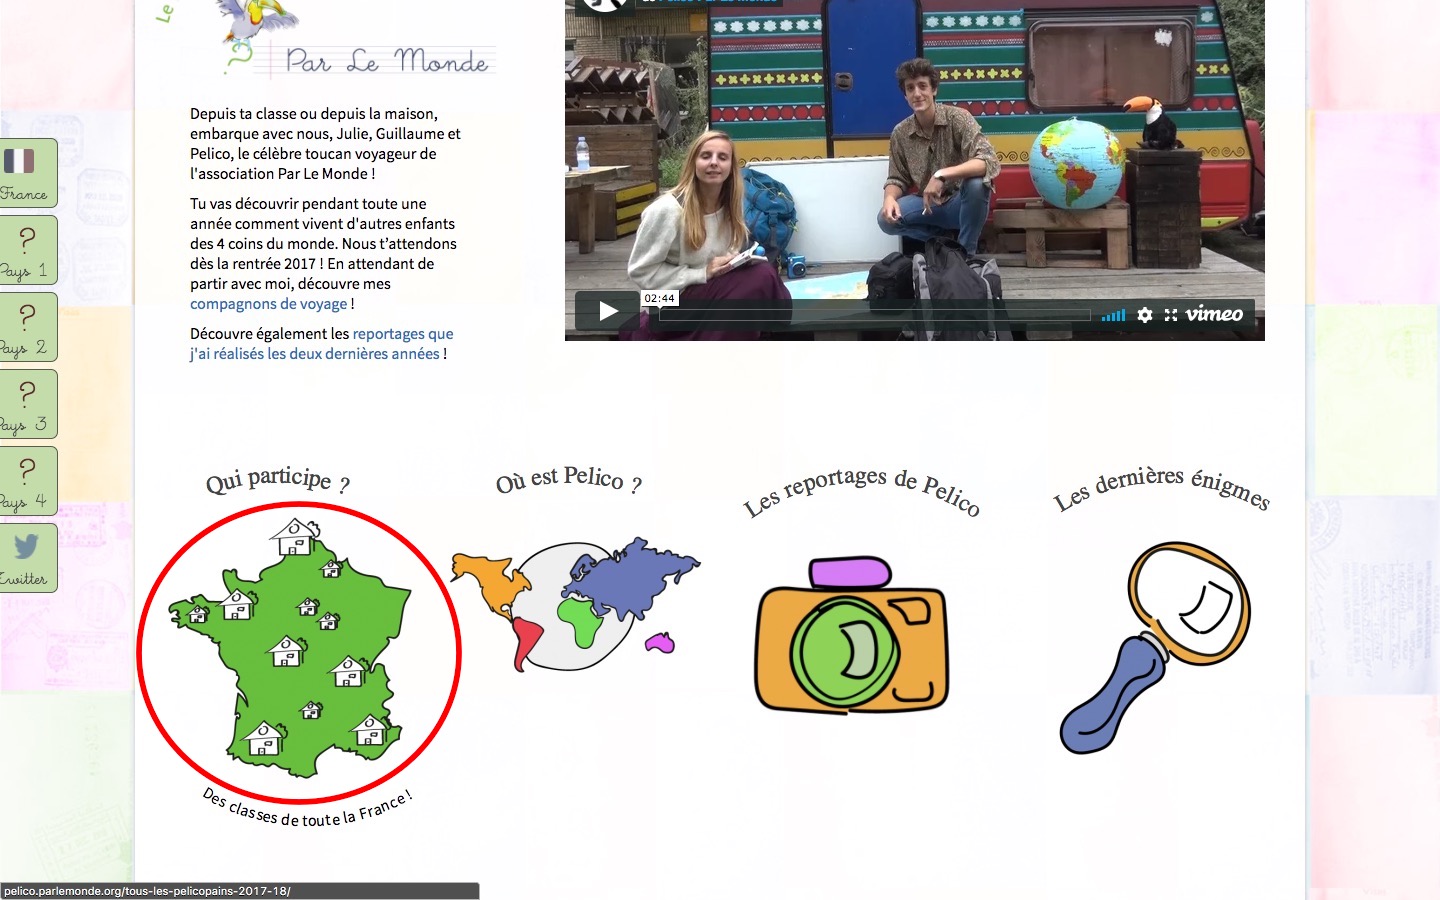Image resolution: width=1440 pixels, height=900 pixels.
Task: Open the France flag sidebar tab
Action: (x=28, y=173)
